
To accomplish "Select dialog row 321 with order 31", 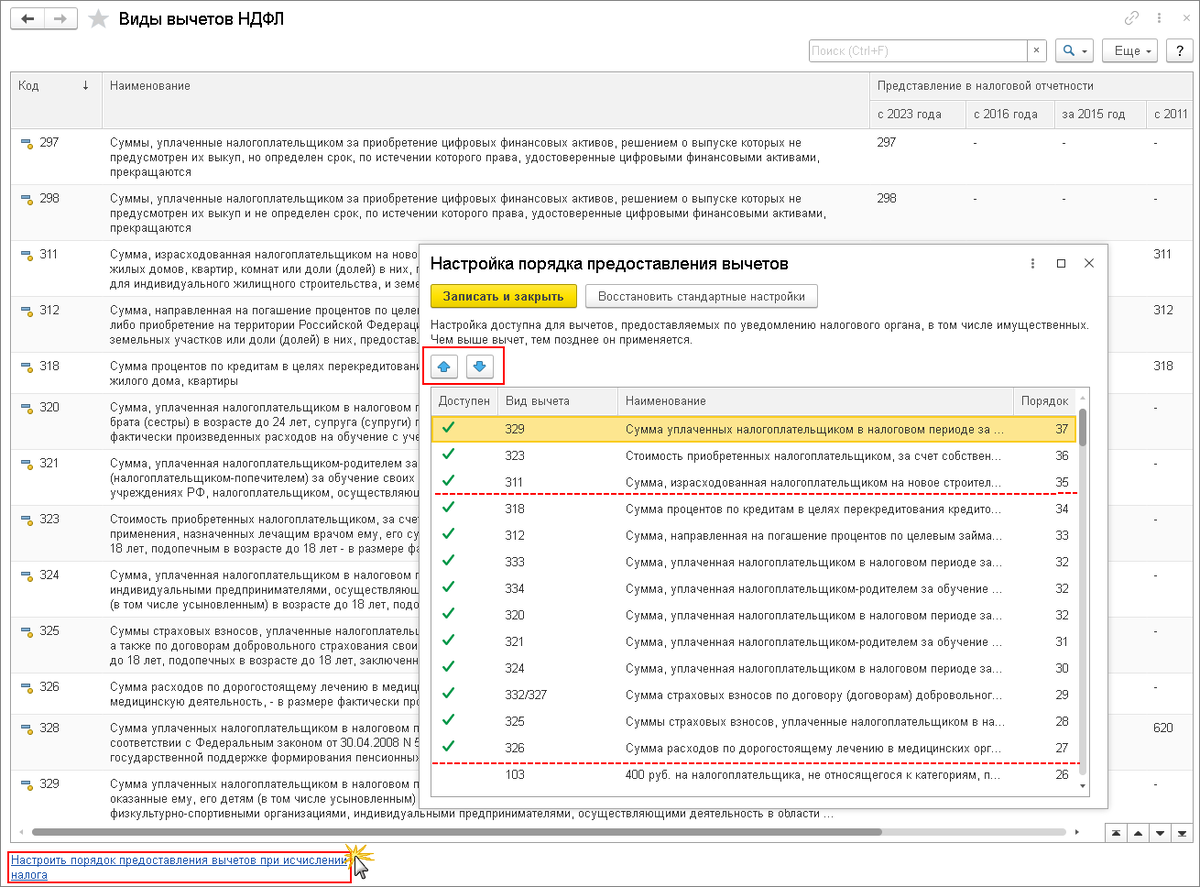I will (754, 641).
